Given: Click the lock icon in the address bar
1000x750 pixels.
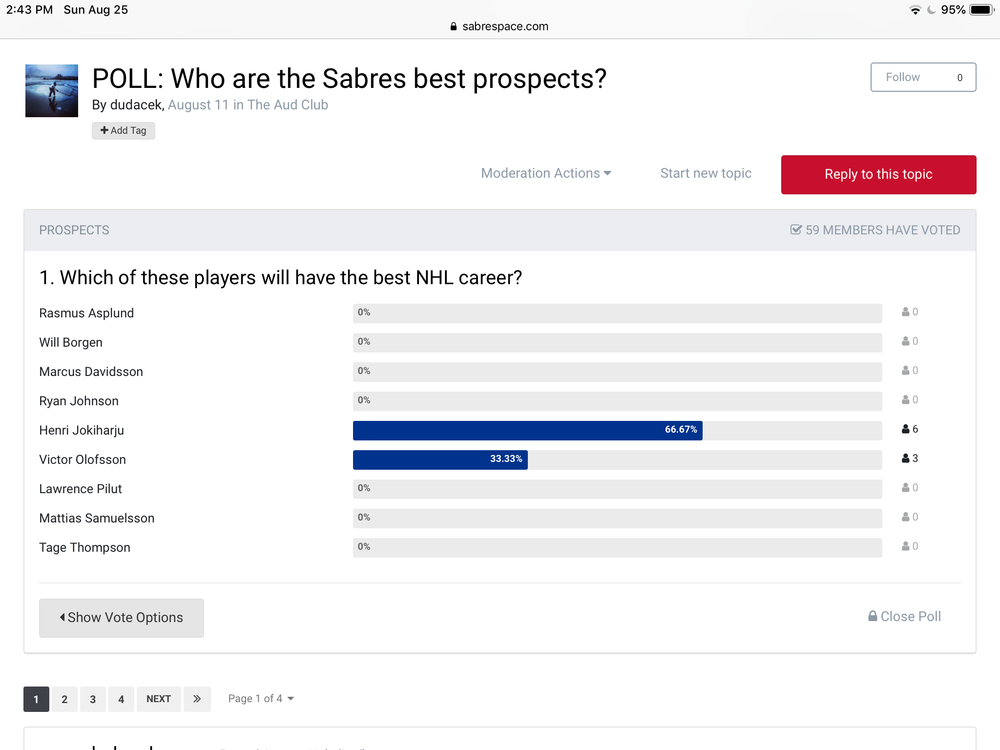Looking at the screenshot, I should (x=453, y=26).
